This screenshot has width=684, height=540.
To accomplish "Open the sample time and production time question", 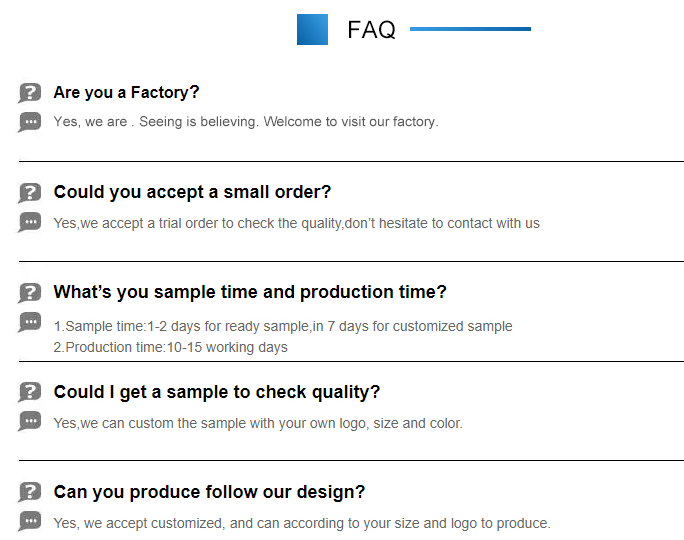I will (250, 292).
